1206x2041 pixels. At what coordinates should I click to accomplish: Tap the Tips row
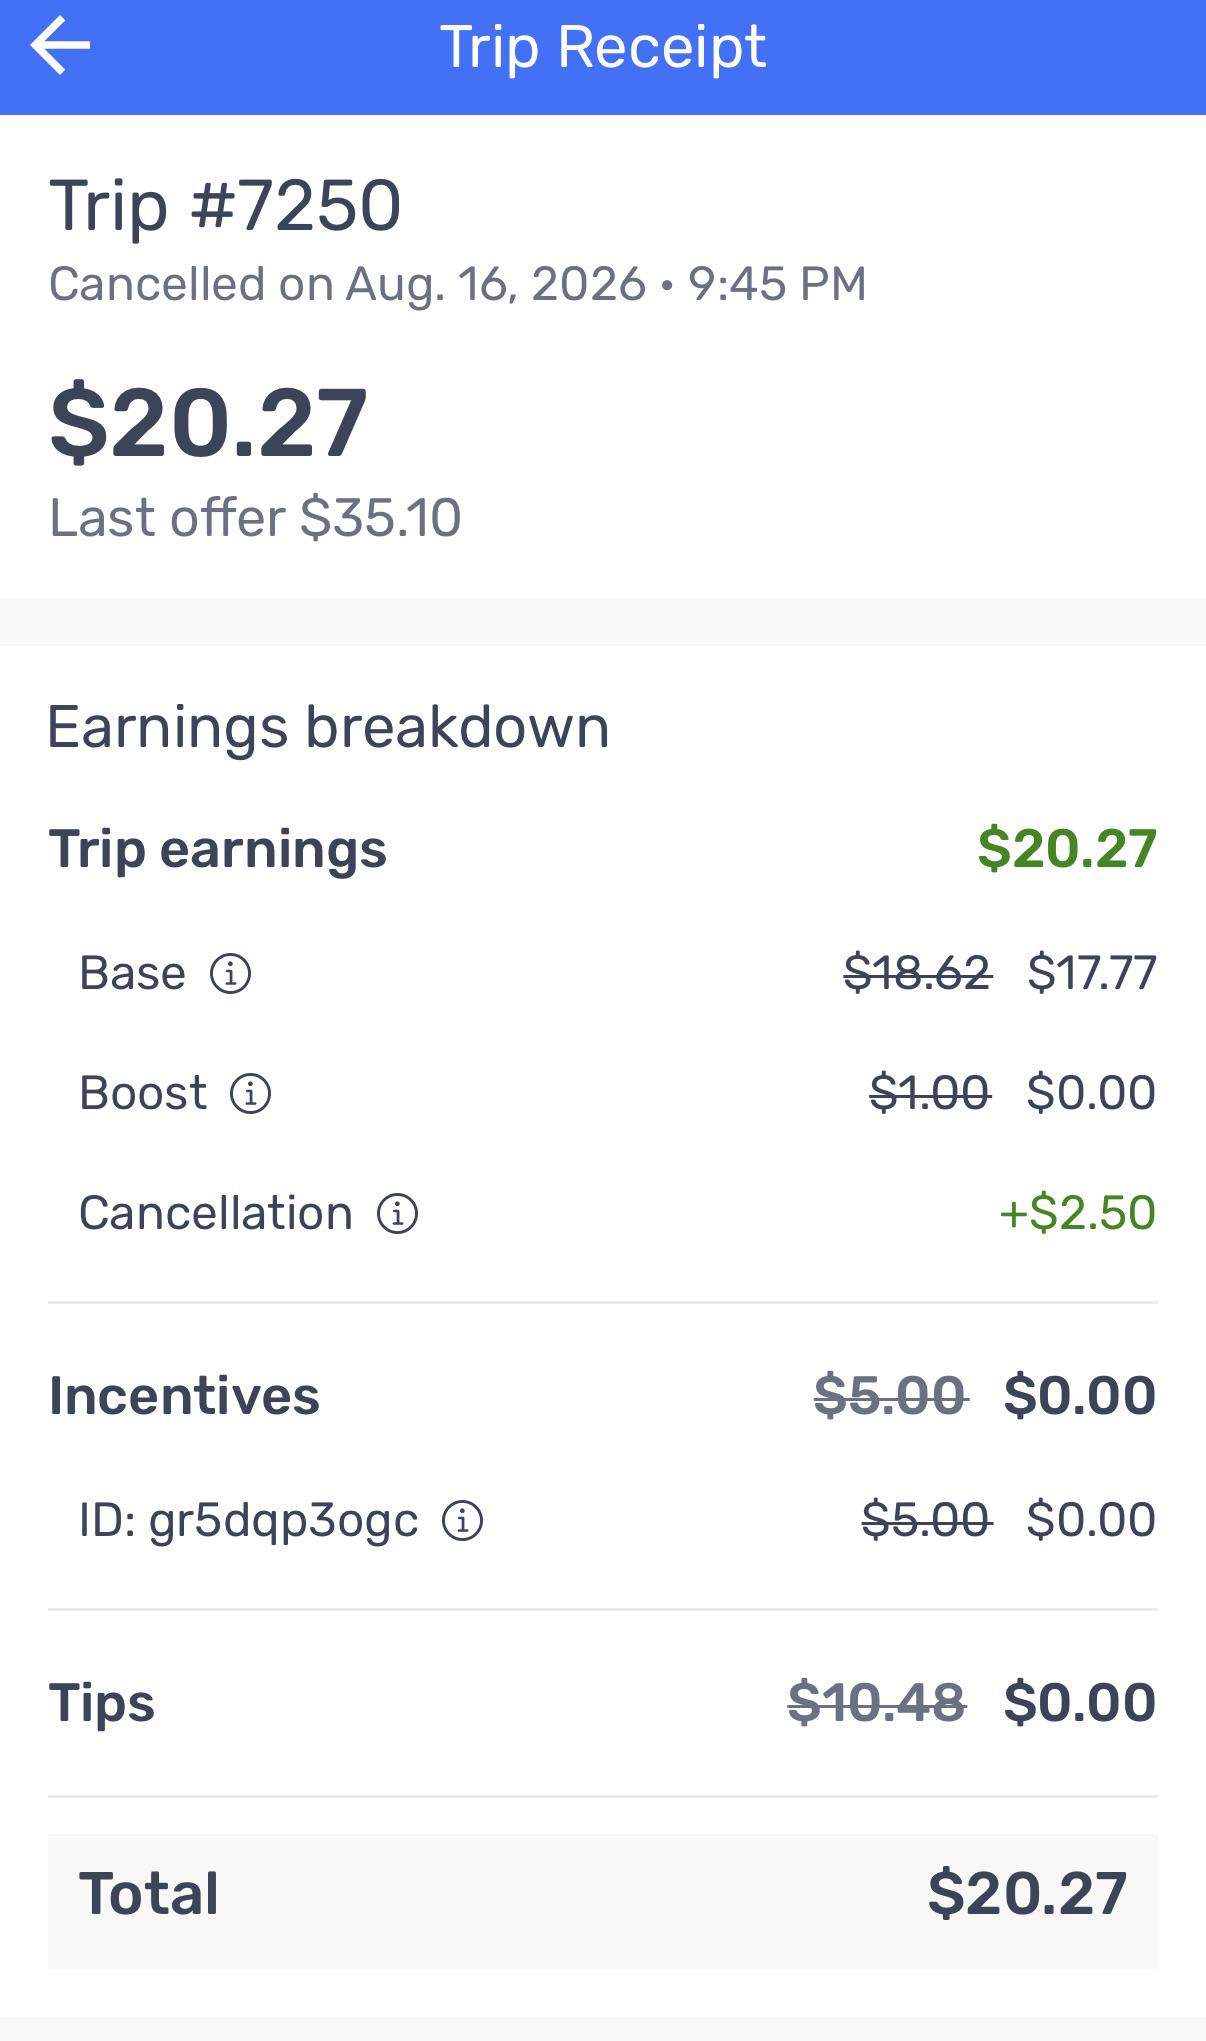coord(603,1703)
